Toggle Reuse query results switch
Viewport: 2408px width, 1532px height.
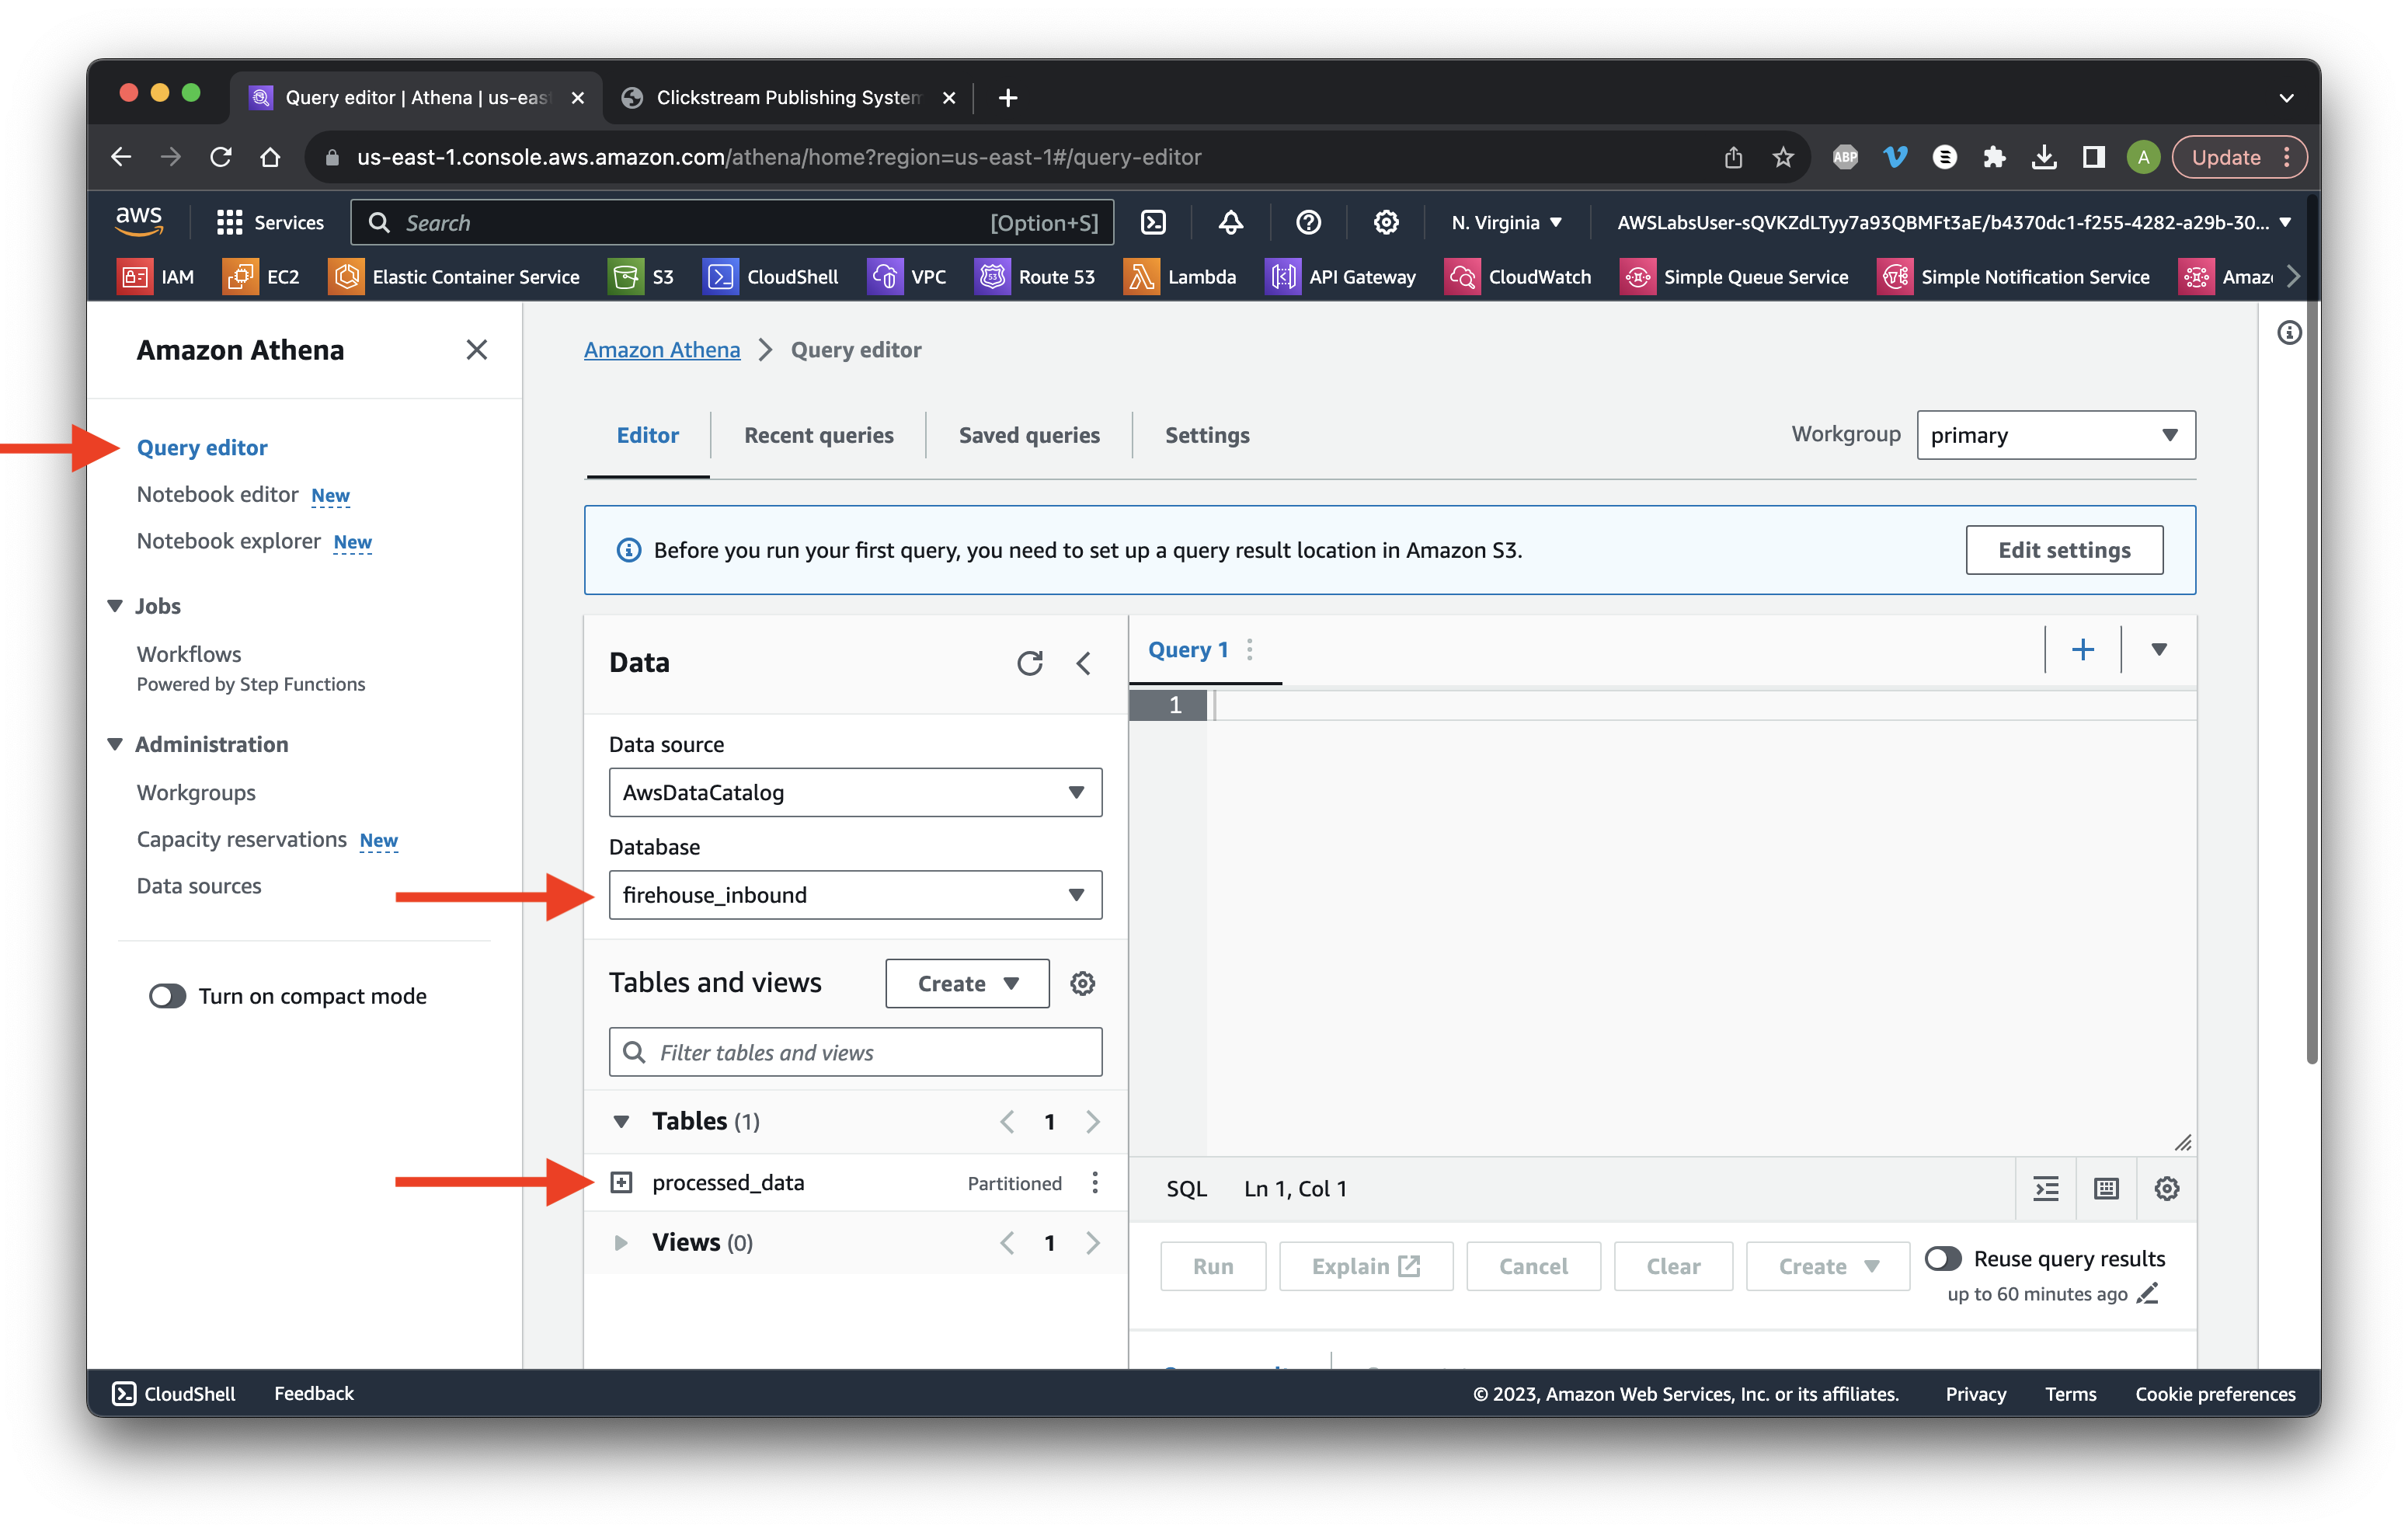[1943, 1258]
